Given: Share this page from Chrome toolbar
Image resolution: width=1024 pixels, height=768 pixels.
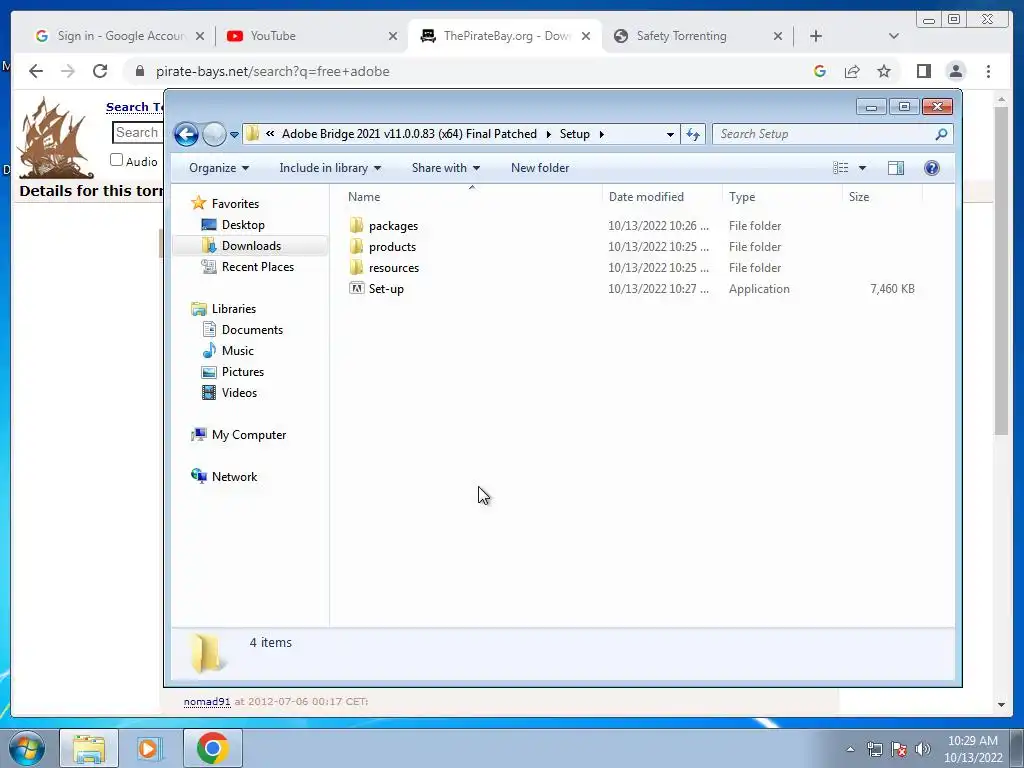Looking at the screenshot, I should pos(852,71).
